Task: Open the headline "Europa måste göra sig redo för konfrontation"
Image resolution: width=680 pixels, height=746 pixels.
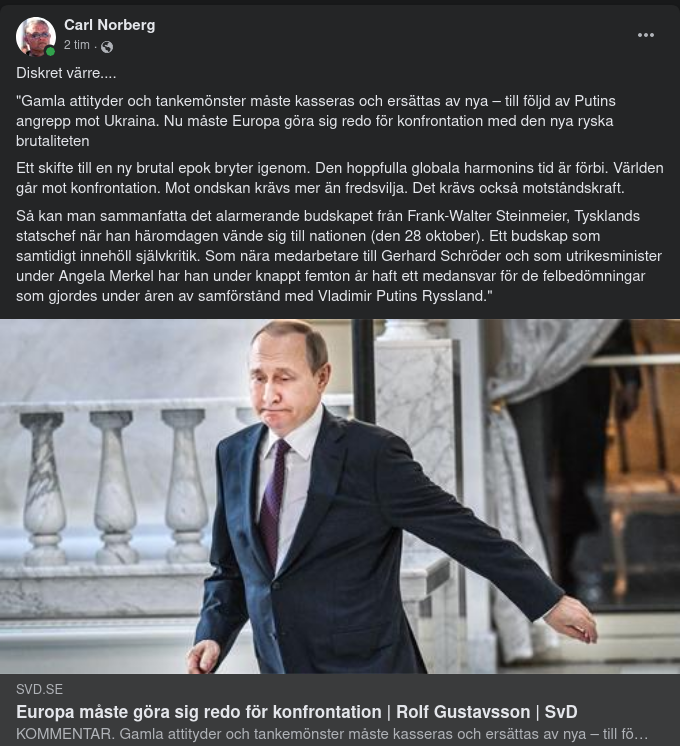Action: [x=296, y=712]
